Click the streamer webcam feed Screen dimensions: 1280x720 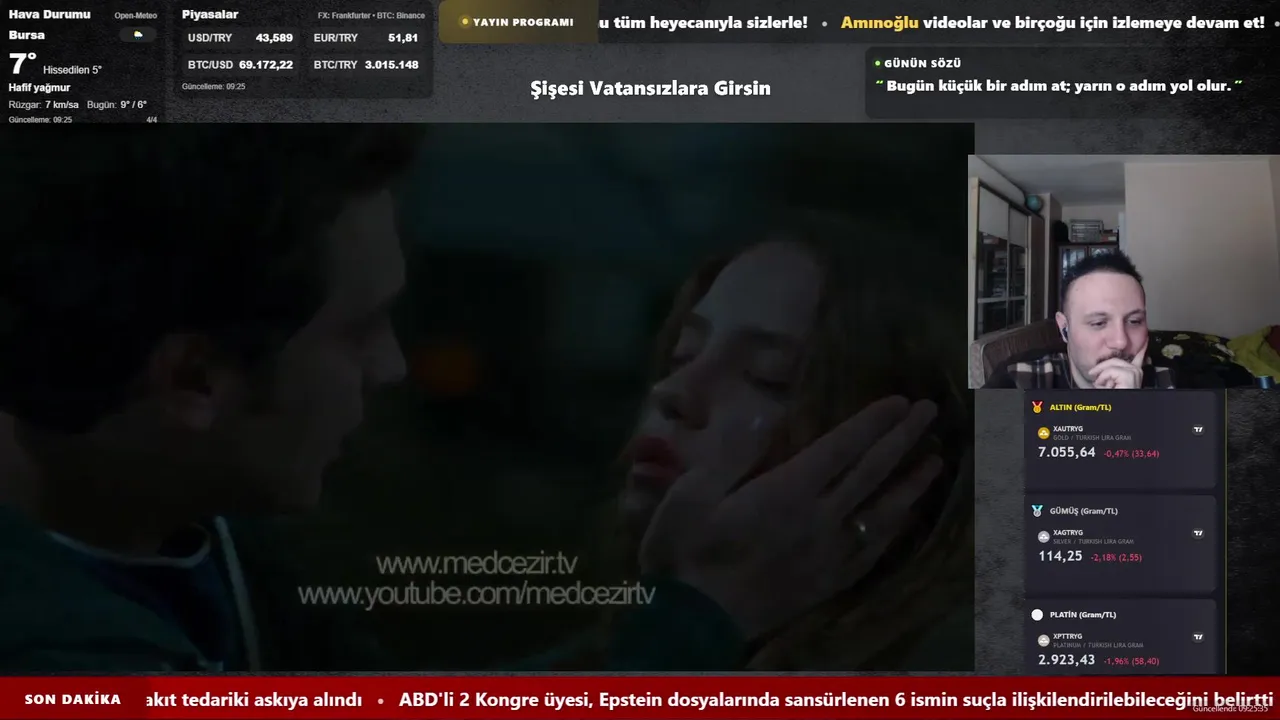(x=1124, y=271)
